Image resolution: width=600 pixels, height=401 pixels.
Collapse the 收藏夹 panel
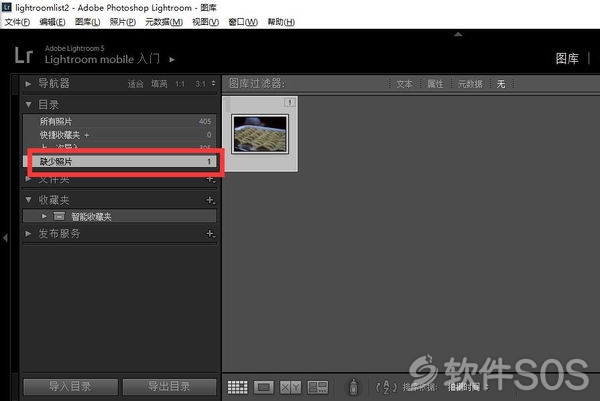click(28, 199)
